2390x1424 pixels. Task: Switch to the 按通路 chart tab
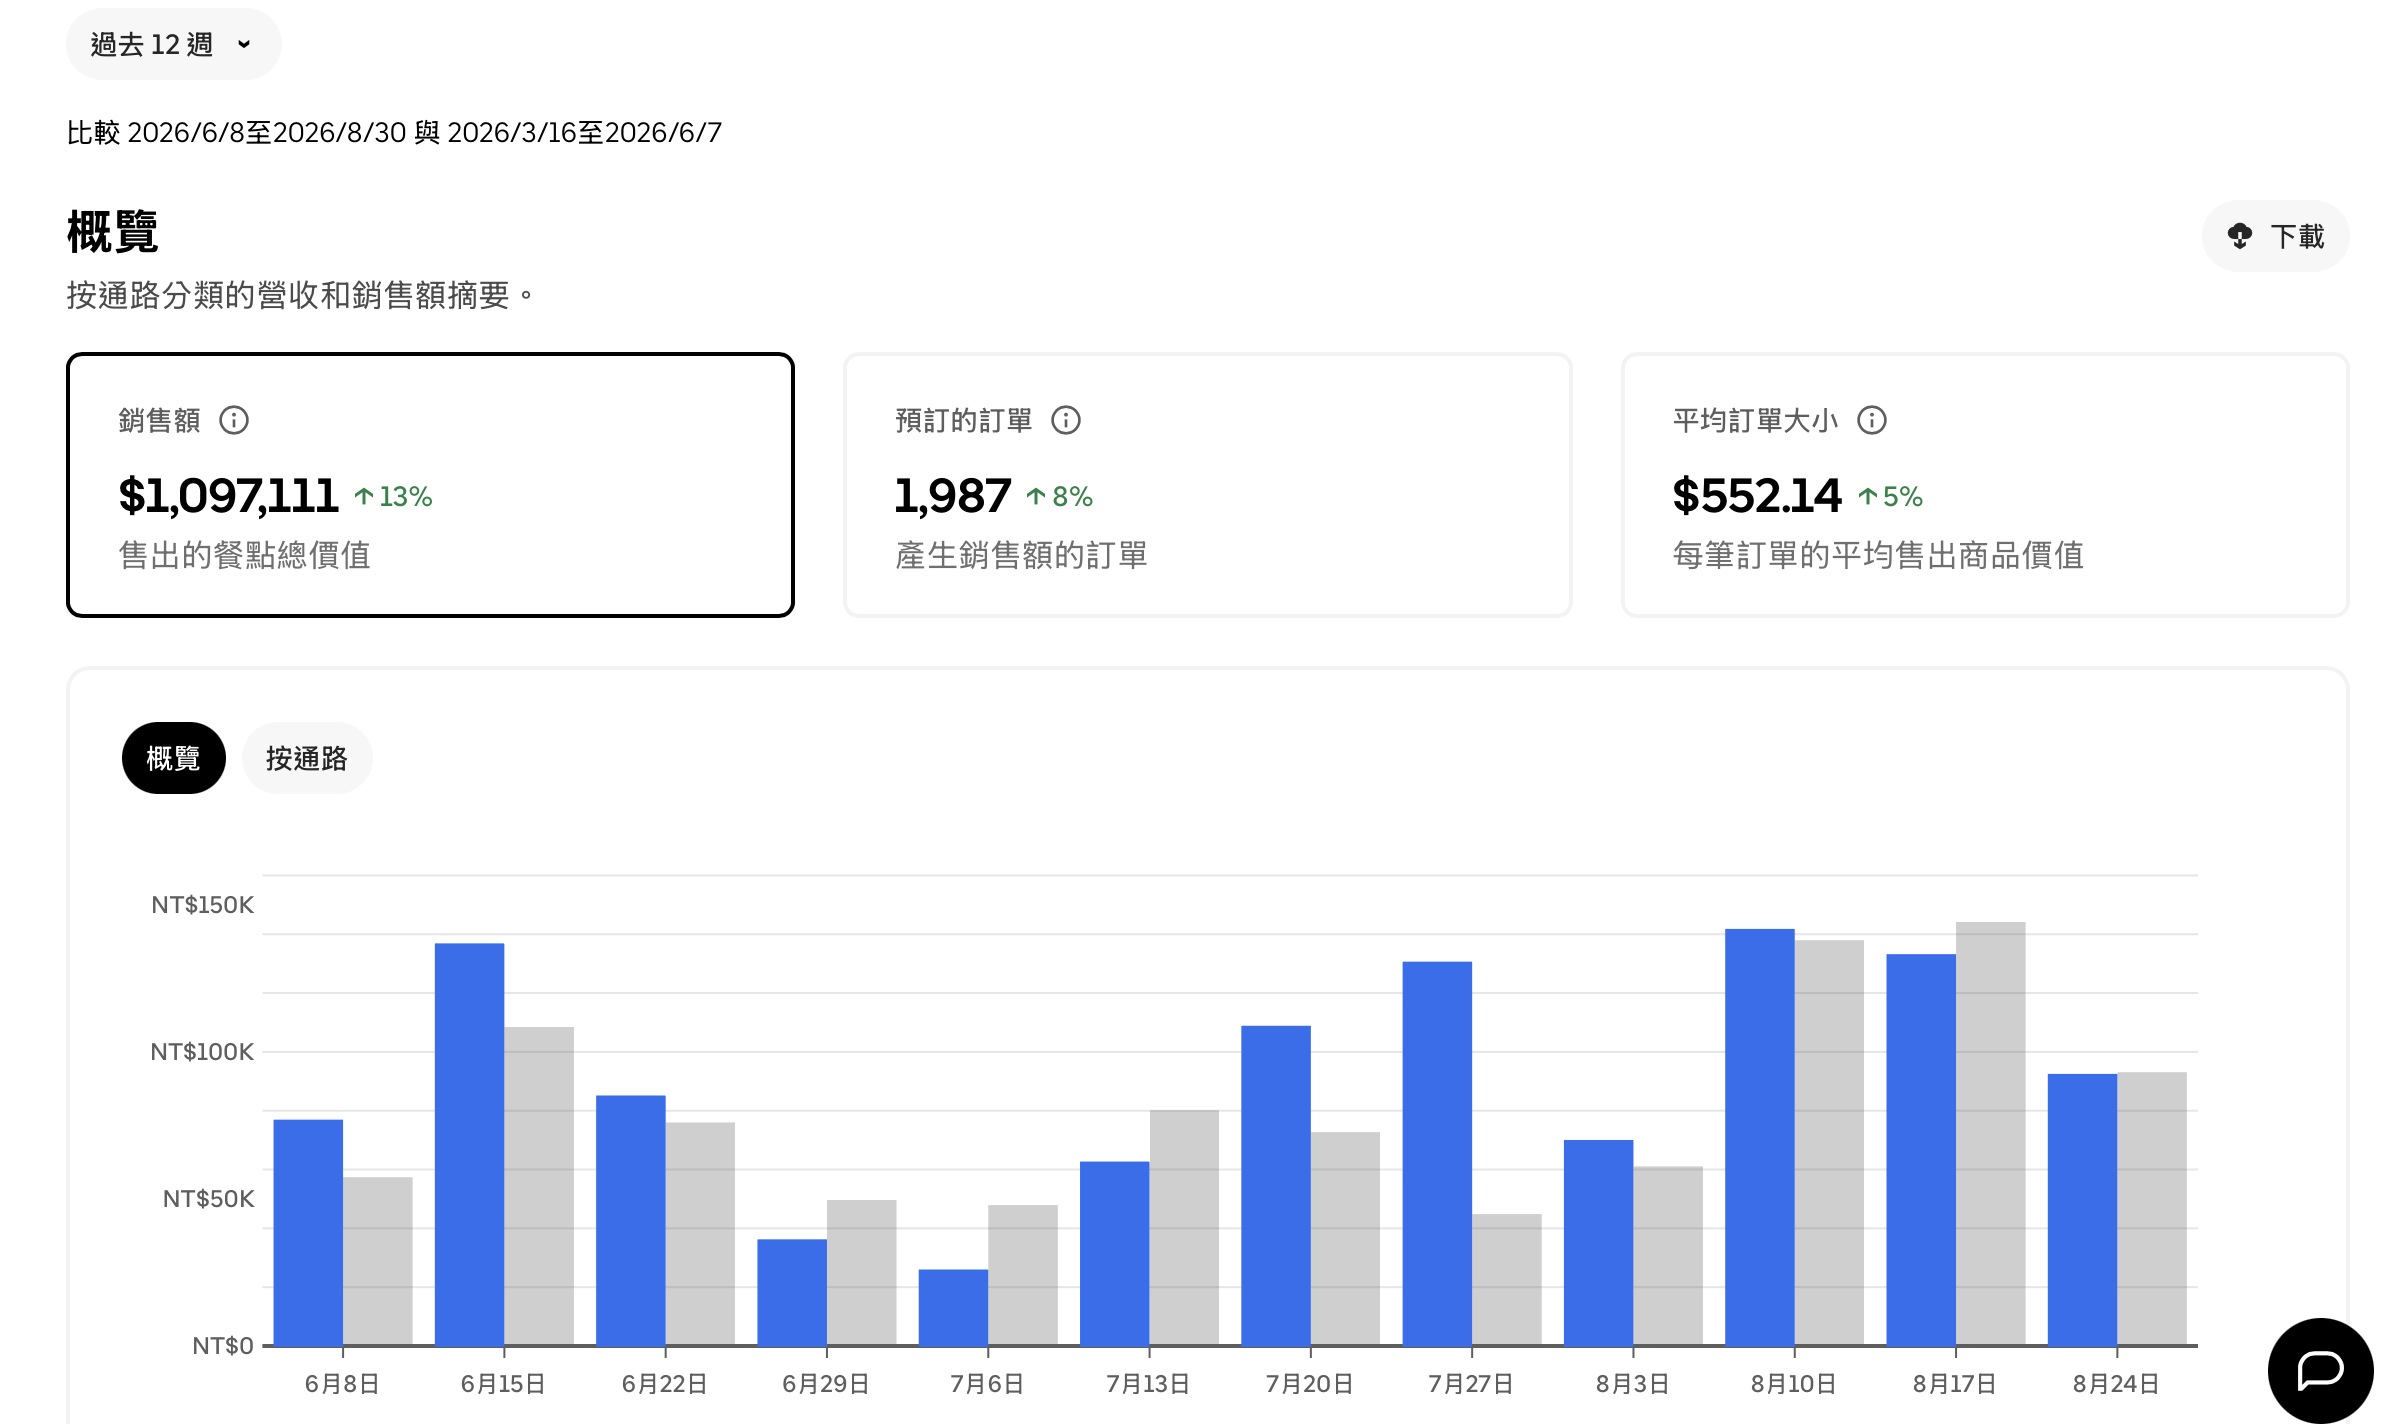[307, 758]
